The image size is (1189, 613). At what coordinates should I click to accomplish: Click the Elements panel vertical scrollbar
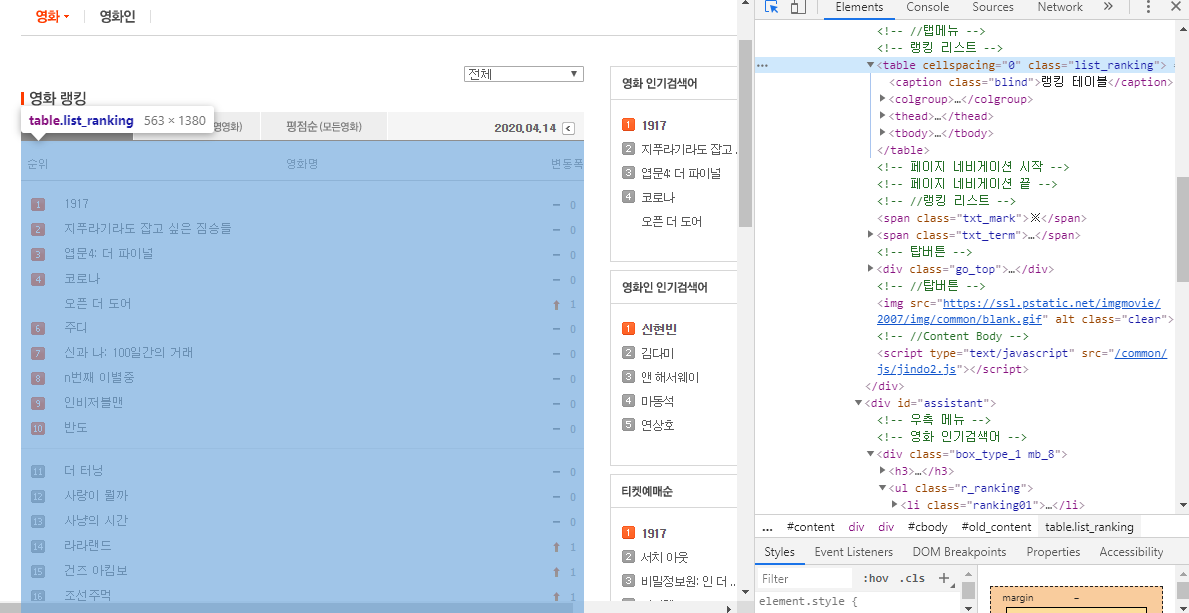1183,228
